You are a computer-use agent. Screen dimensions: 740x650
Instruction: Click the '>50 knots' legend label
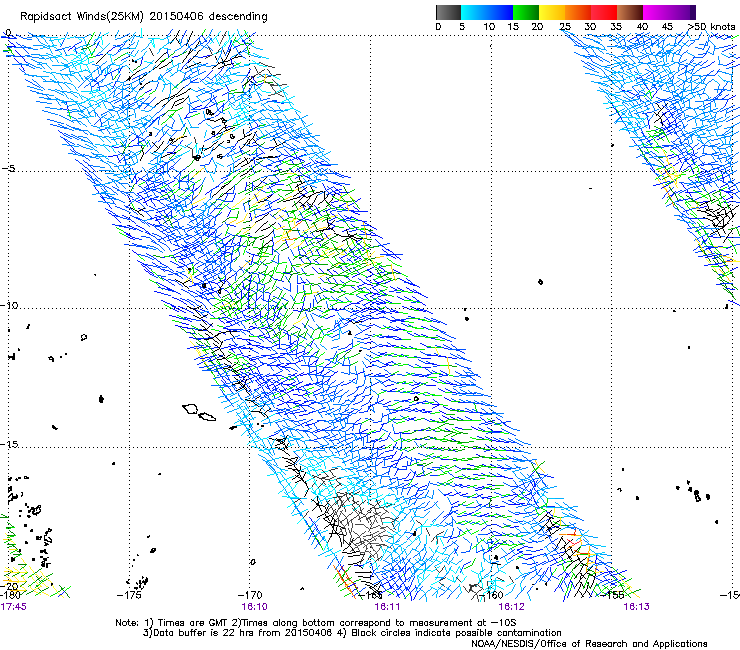(x=711, y=27)
